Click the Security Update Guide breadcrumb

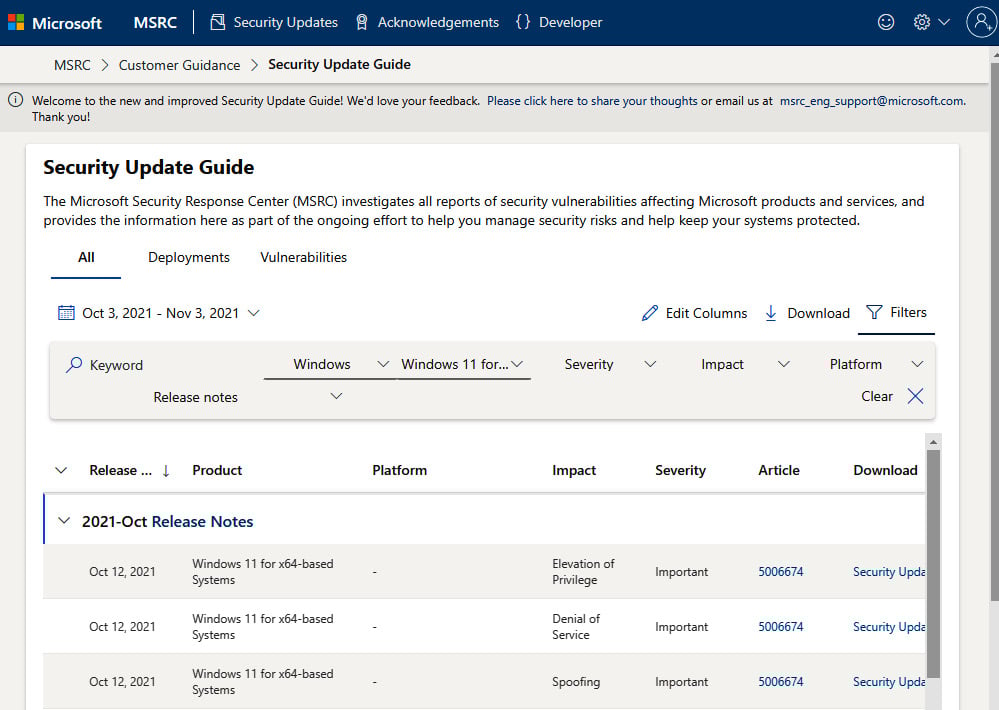(x=339, y=64)
